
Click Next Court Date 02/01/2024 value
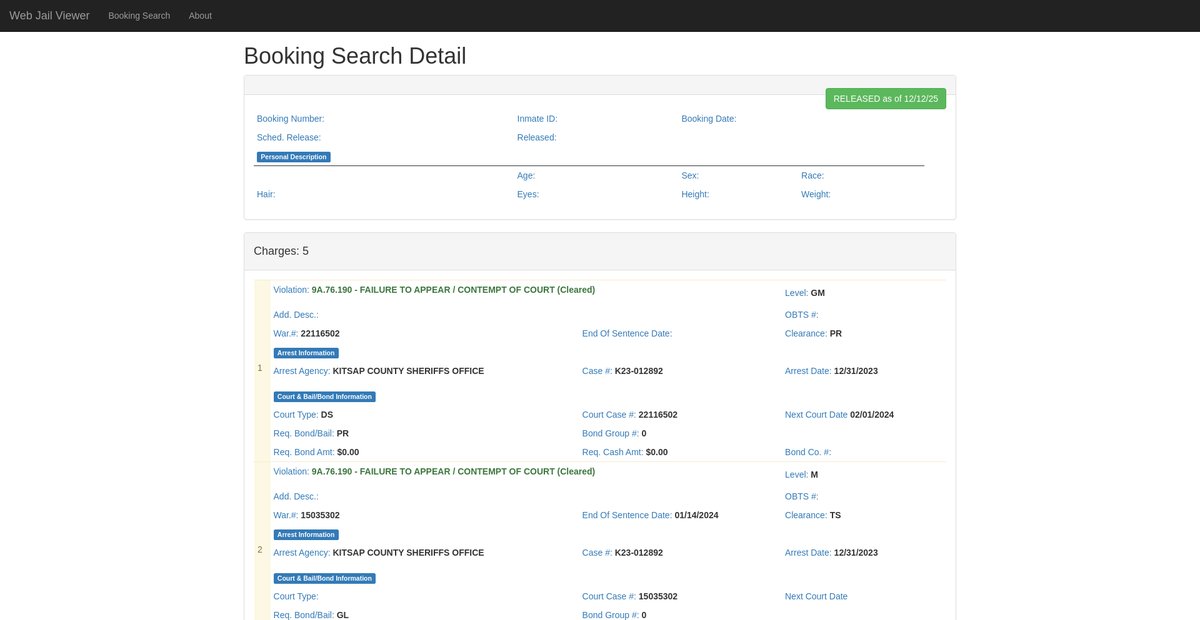coord(871,415)
